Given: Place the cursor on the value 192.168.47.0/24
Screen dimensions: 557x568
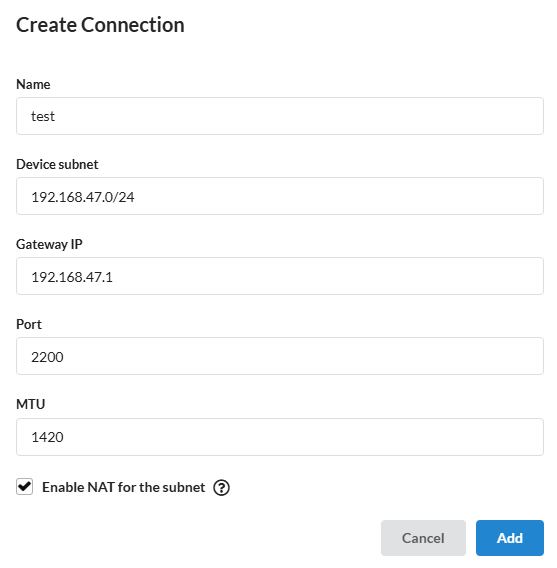Looking at the screenshot, I should pos(83,197).
